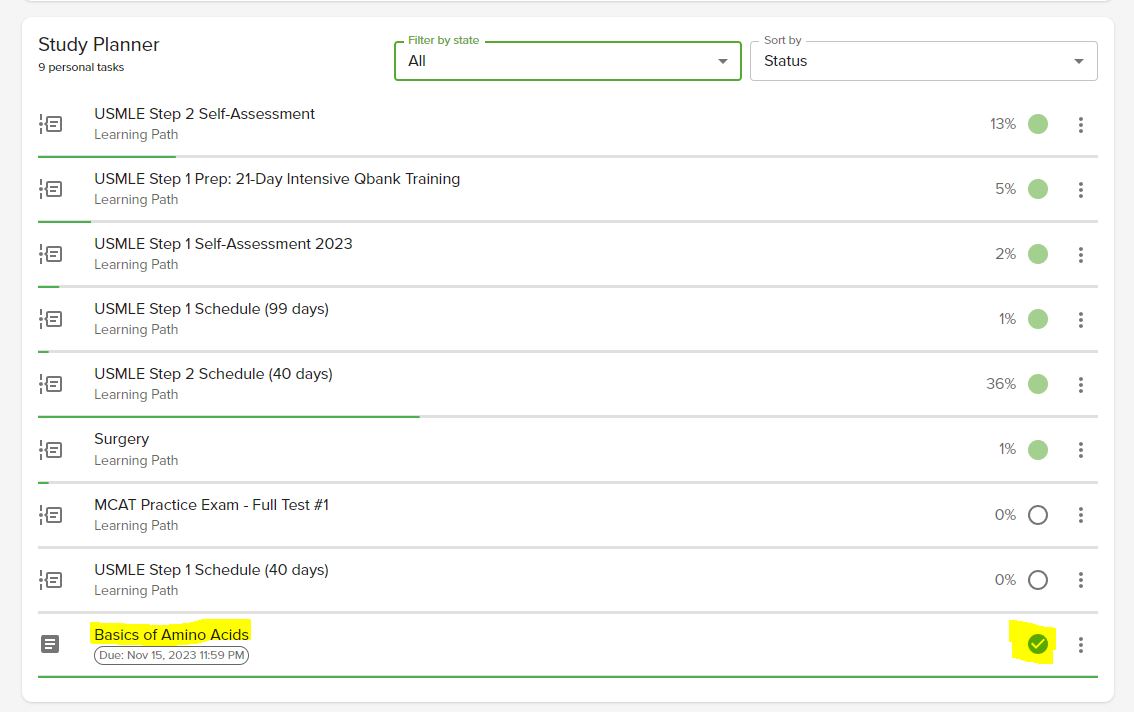
Task: Click the USMLE Step 2 Self-Assessment learning path icon
Action: coord(51,124)
